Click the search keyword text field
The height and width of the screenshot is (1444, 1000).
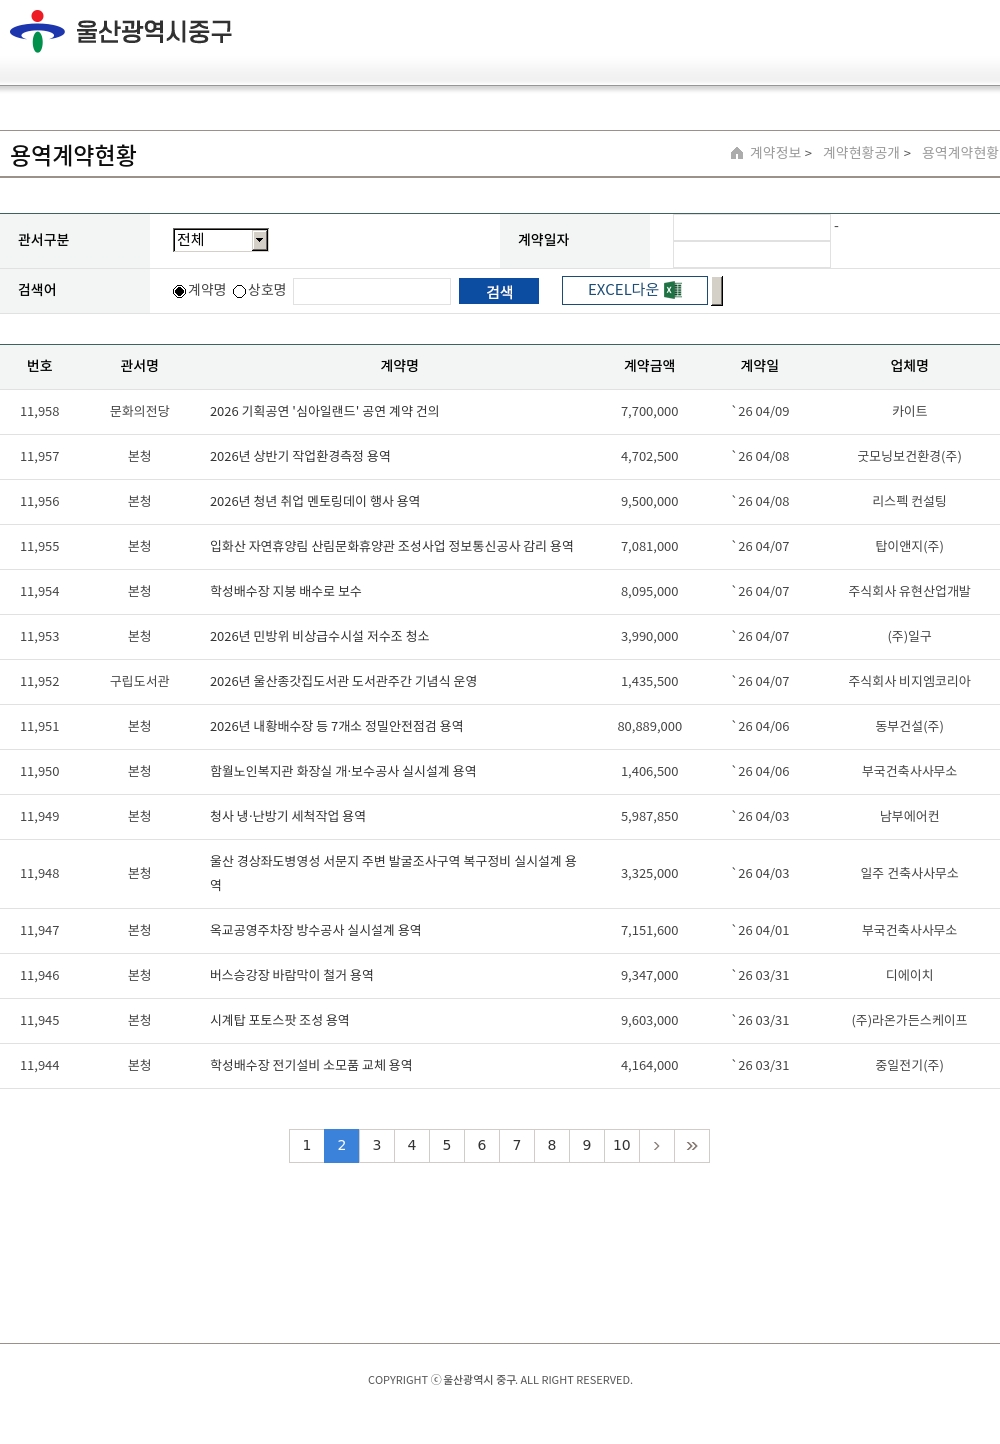[x=372, y=291]
